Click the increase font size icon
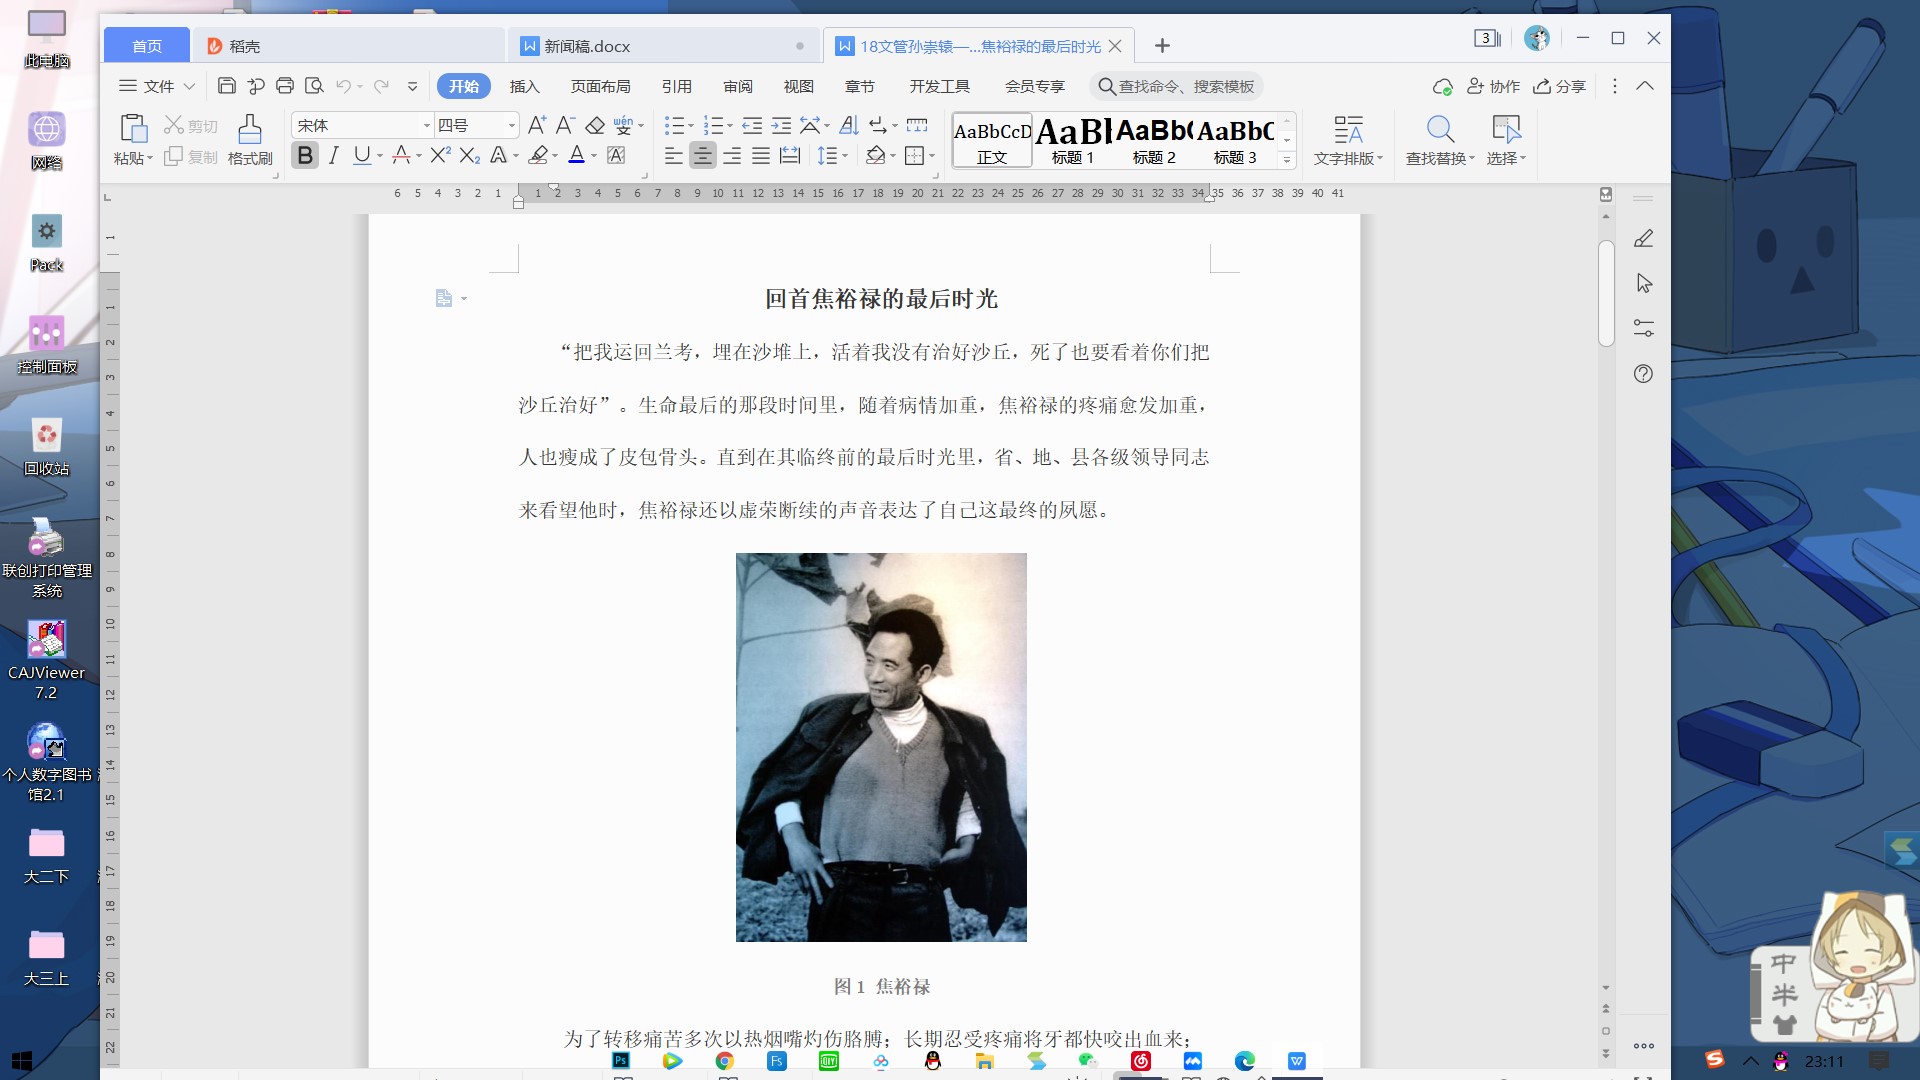The height and width of the screenshot is (1080, 1920). pos(536,125)
